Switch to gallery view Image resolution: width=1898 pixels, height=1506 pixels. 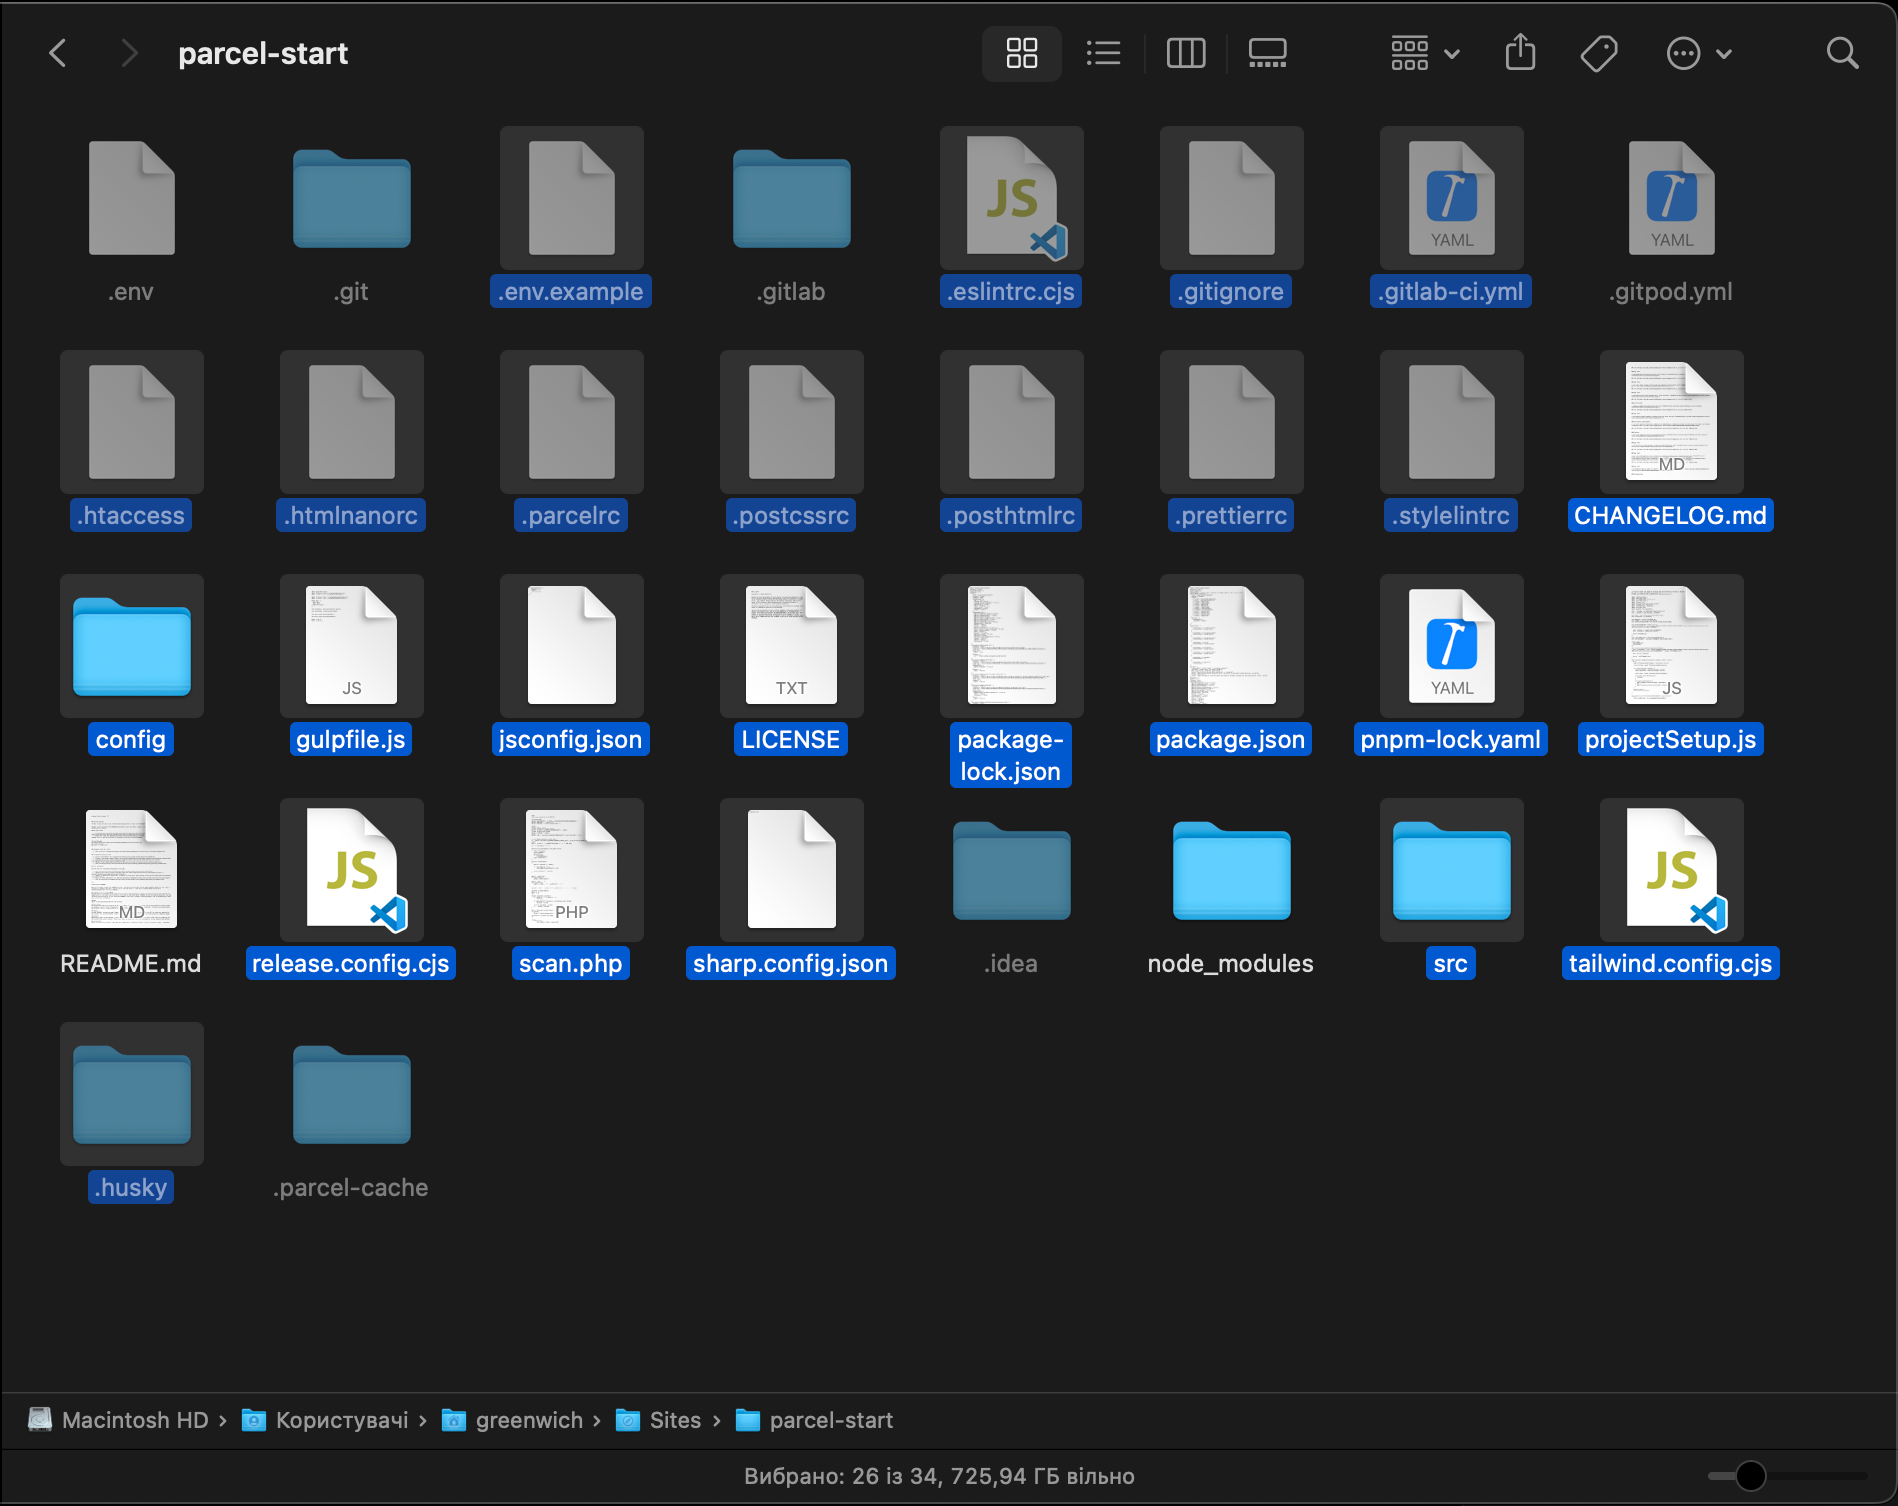click(x=1267, y=53)
